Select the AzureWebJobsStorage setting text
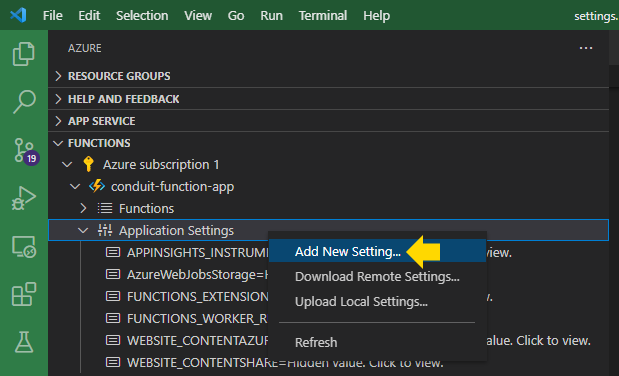Screen dimensions: 619x376 (198, 274)
